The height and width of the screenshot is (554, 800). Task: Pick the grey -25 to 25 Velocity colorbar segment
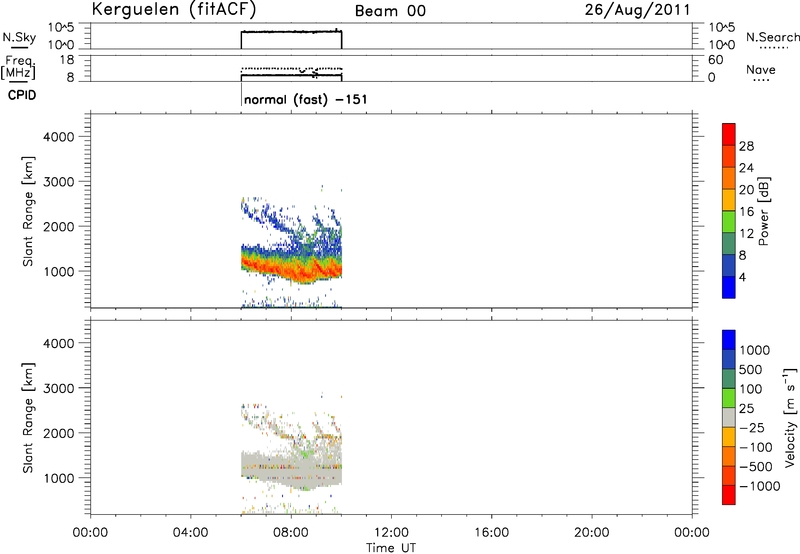729,417
